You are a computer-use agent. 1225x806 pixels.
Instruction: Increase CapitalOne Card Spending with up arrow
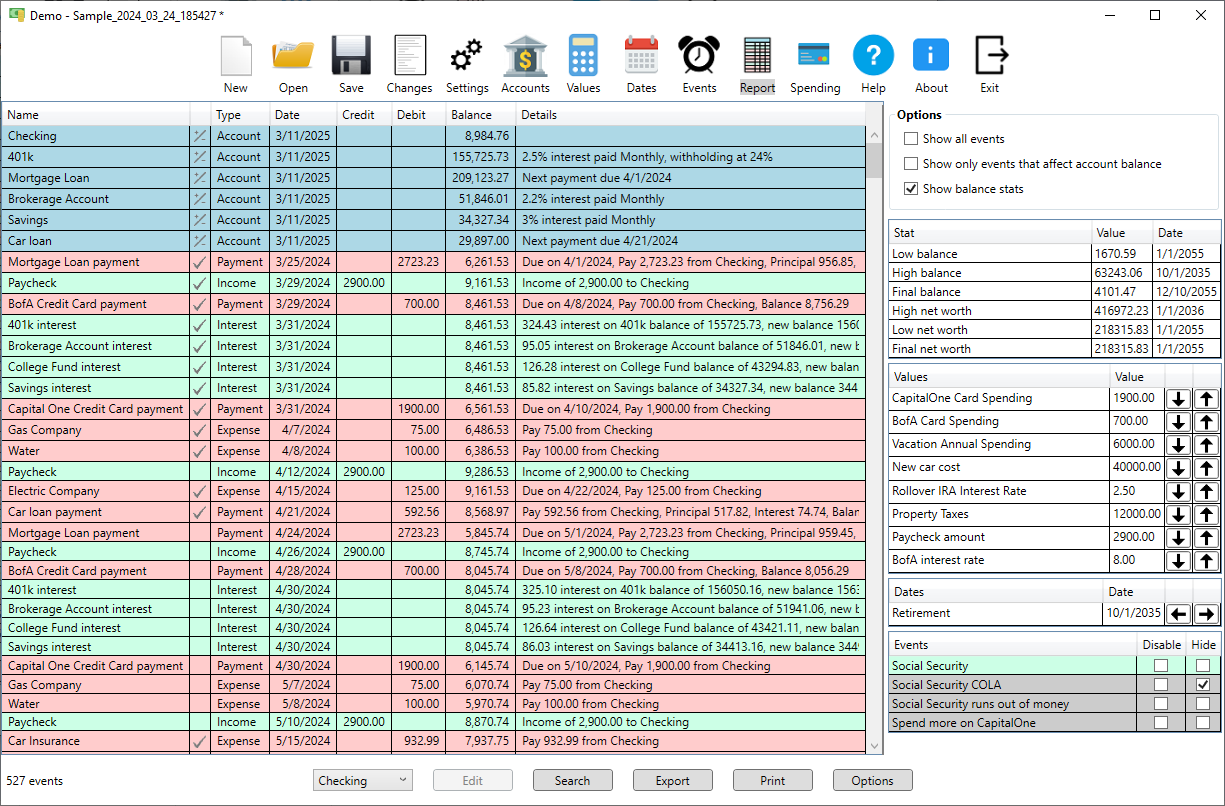pyautogui.click(x=1206, y=398)
